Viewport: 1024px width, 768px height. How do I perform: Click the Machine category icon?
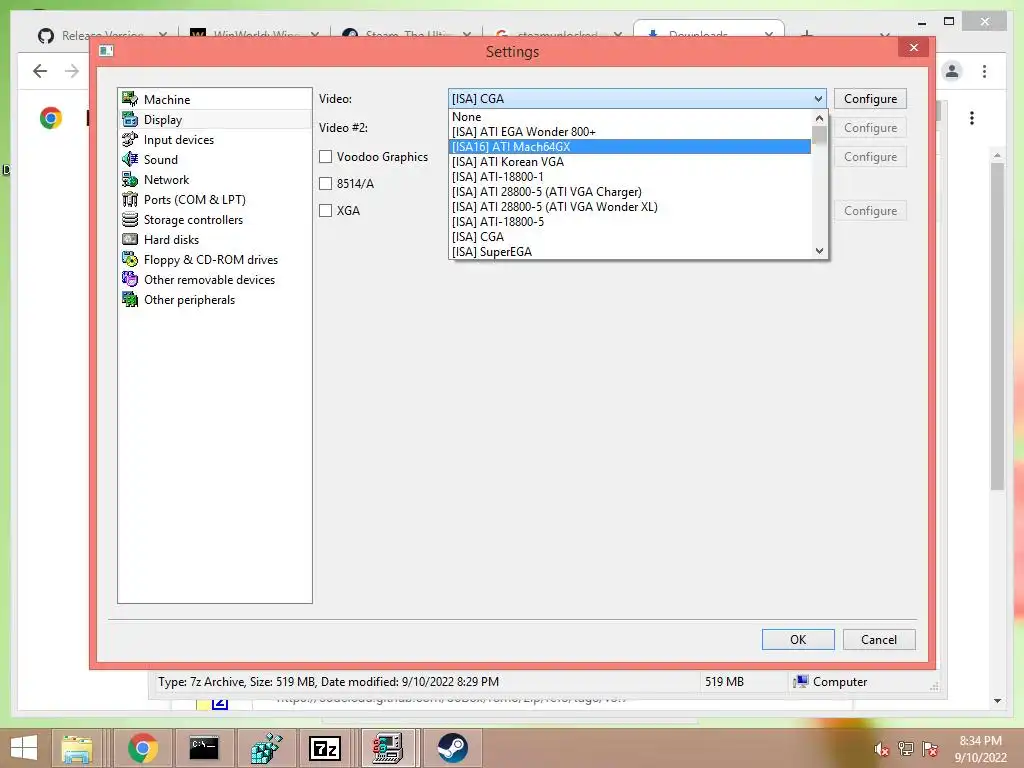click(x=130, y=99)
